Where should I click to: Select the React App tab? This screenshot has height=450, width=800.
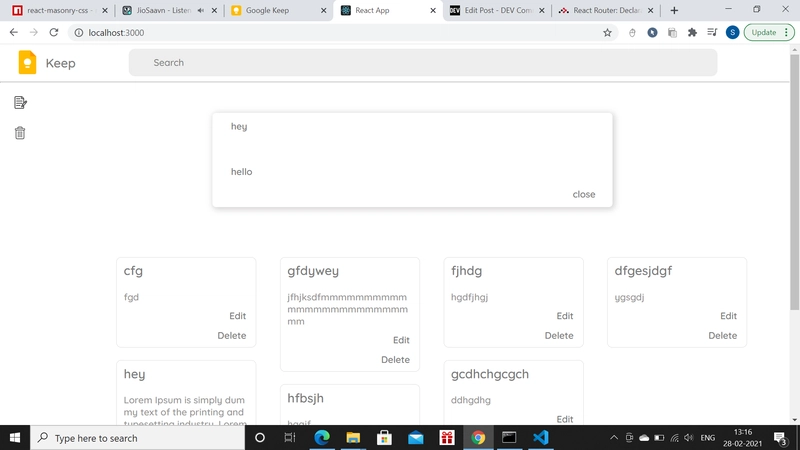tap(388, 10)
